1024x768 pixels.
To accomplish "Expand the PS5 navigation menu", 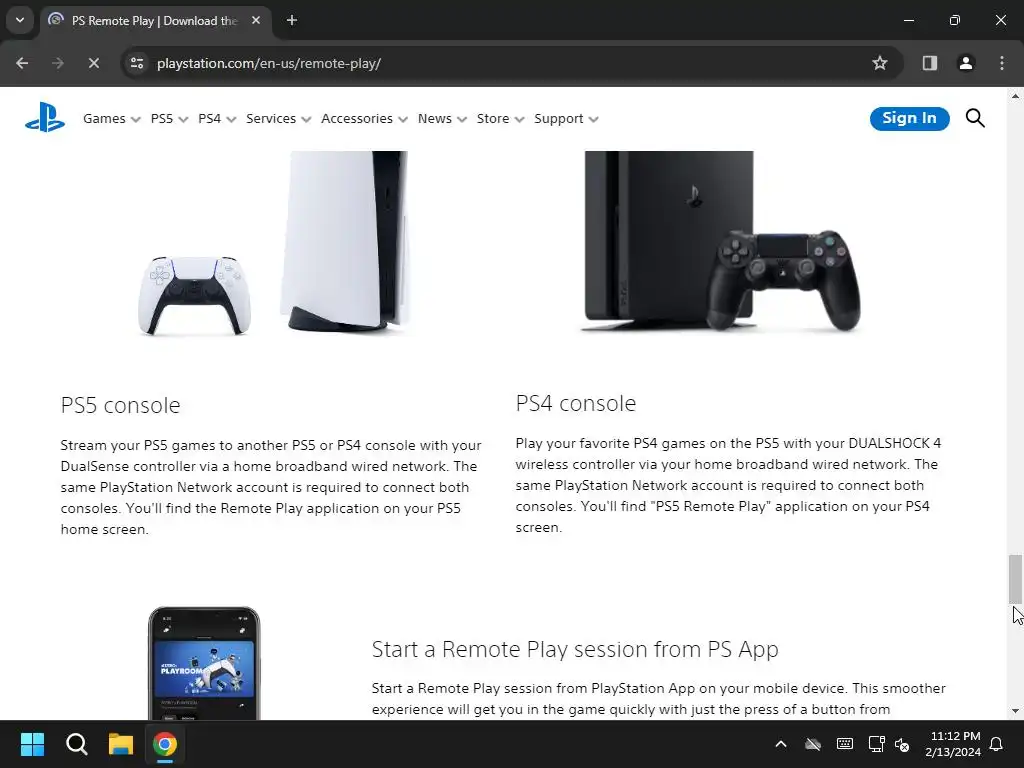I will click(x=169, y=119).
